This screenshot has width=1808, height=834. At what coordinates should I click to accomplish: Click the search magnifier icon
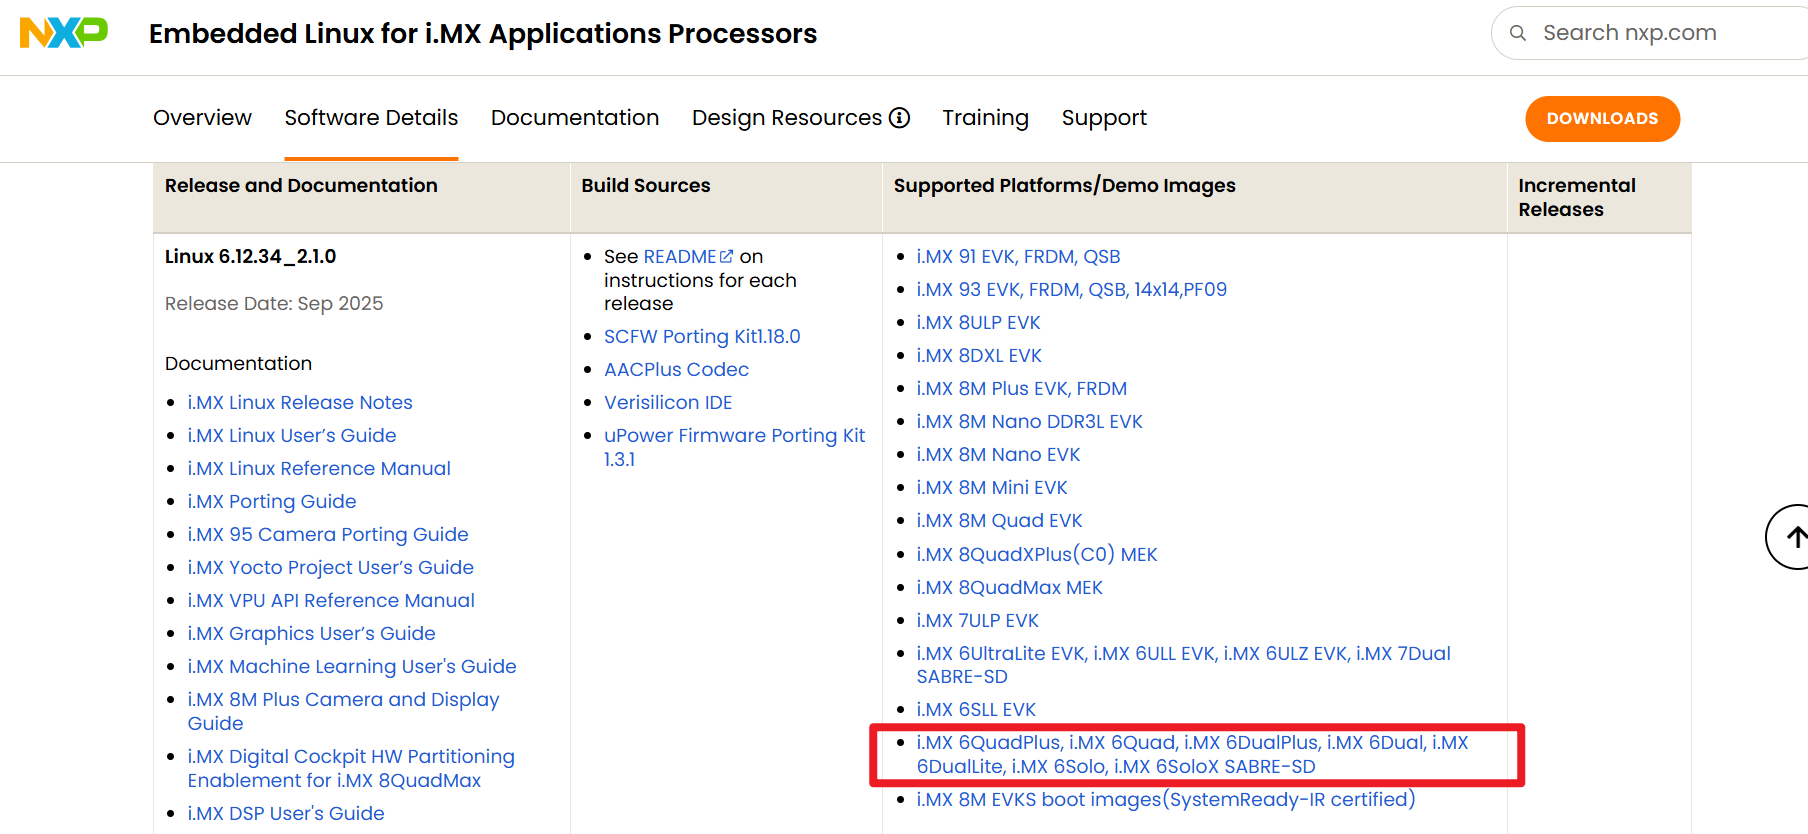pos(1518,33)
